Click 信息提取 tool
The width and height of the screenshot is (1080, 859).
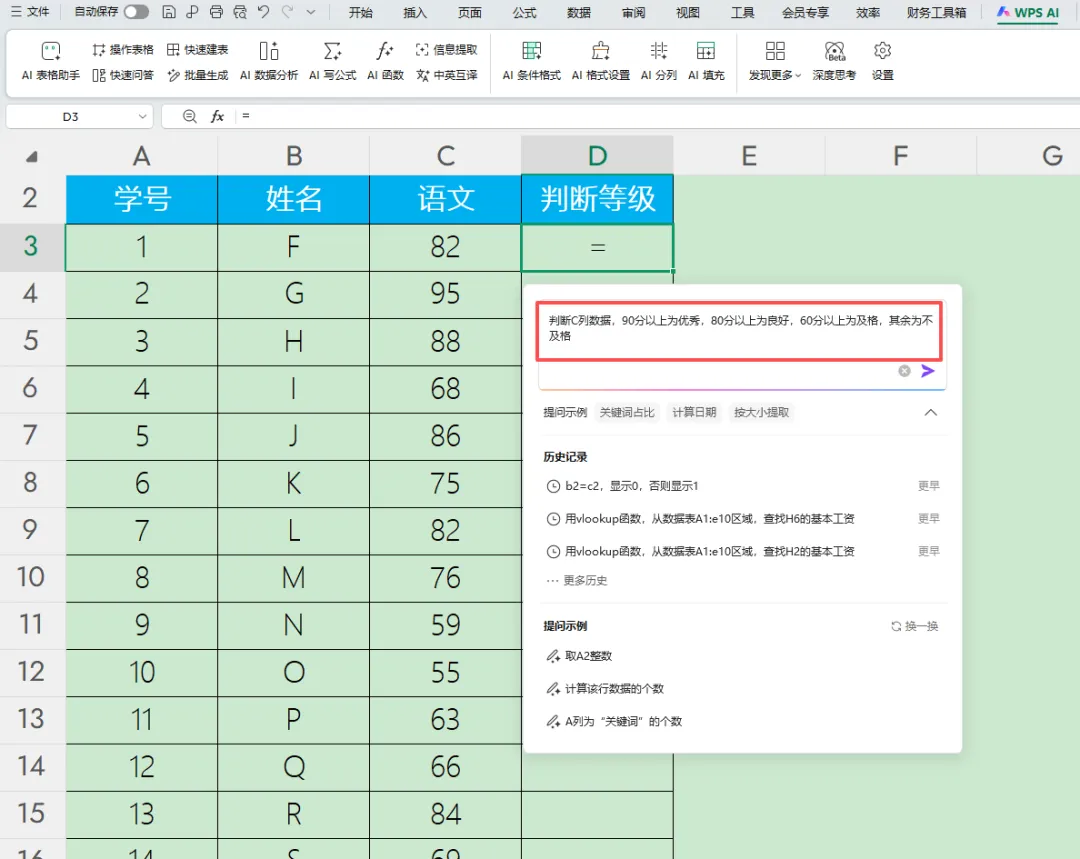[446, 50]
